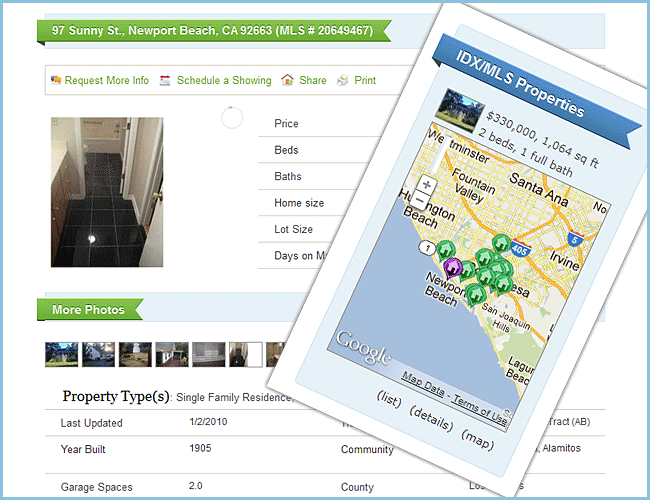Click the More Photos heading banner
The width and height of the screenshot is (650, 500).
coord(90,309)
